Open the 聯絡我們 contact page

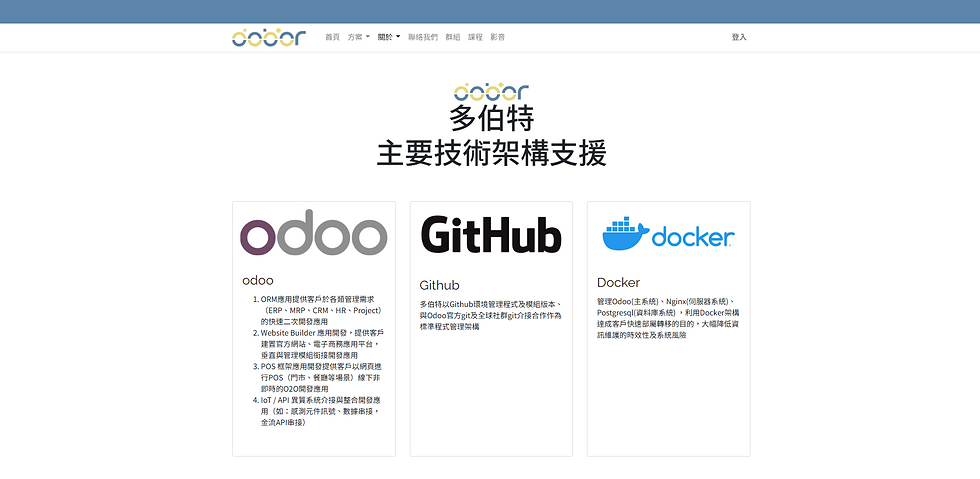tap(423, 38)
